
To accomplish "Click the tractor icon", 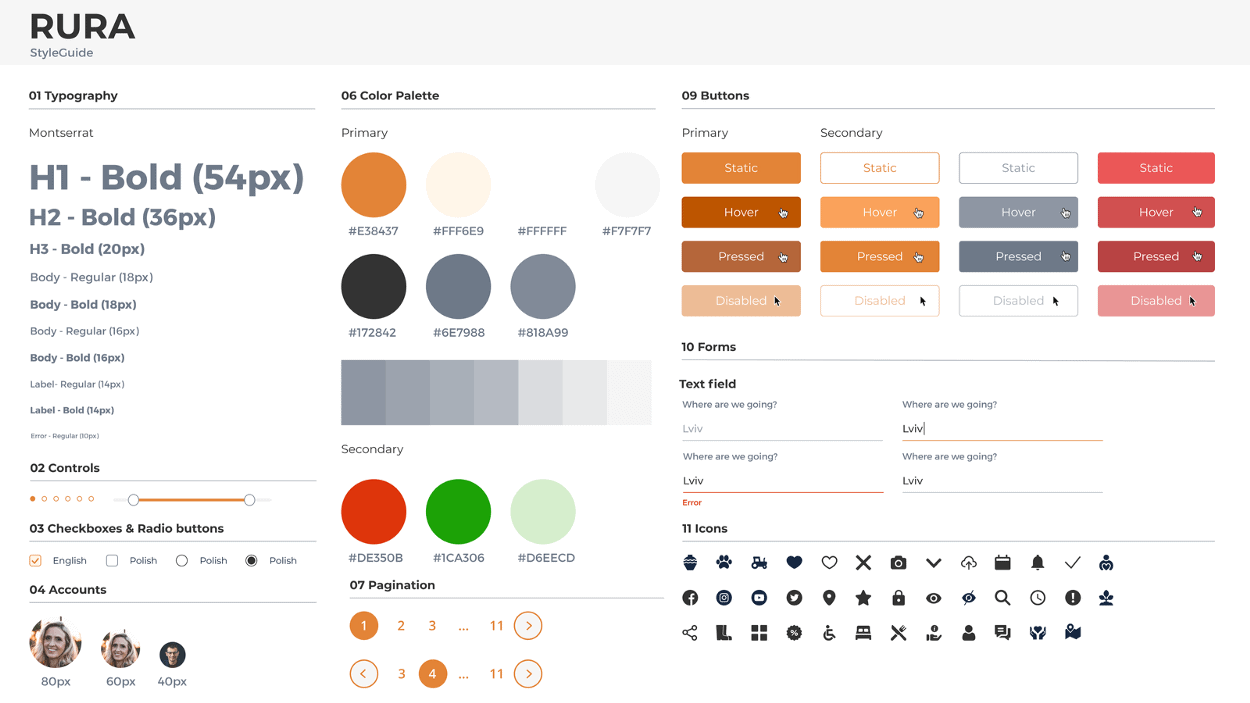I will 759,563.
